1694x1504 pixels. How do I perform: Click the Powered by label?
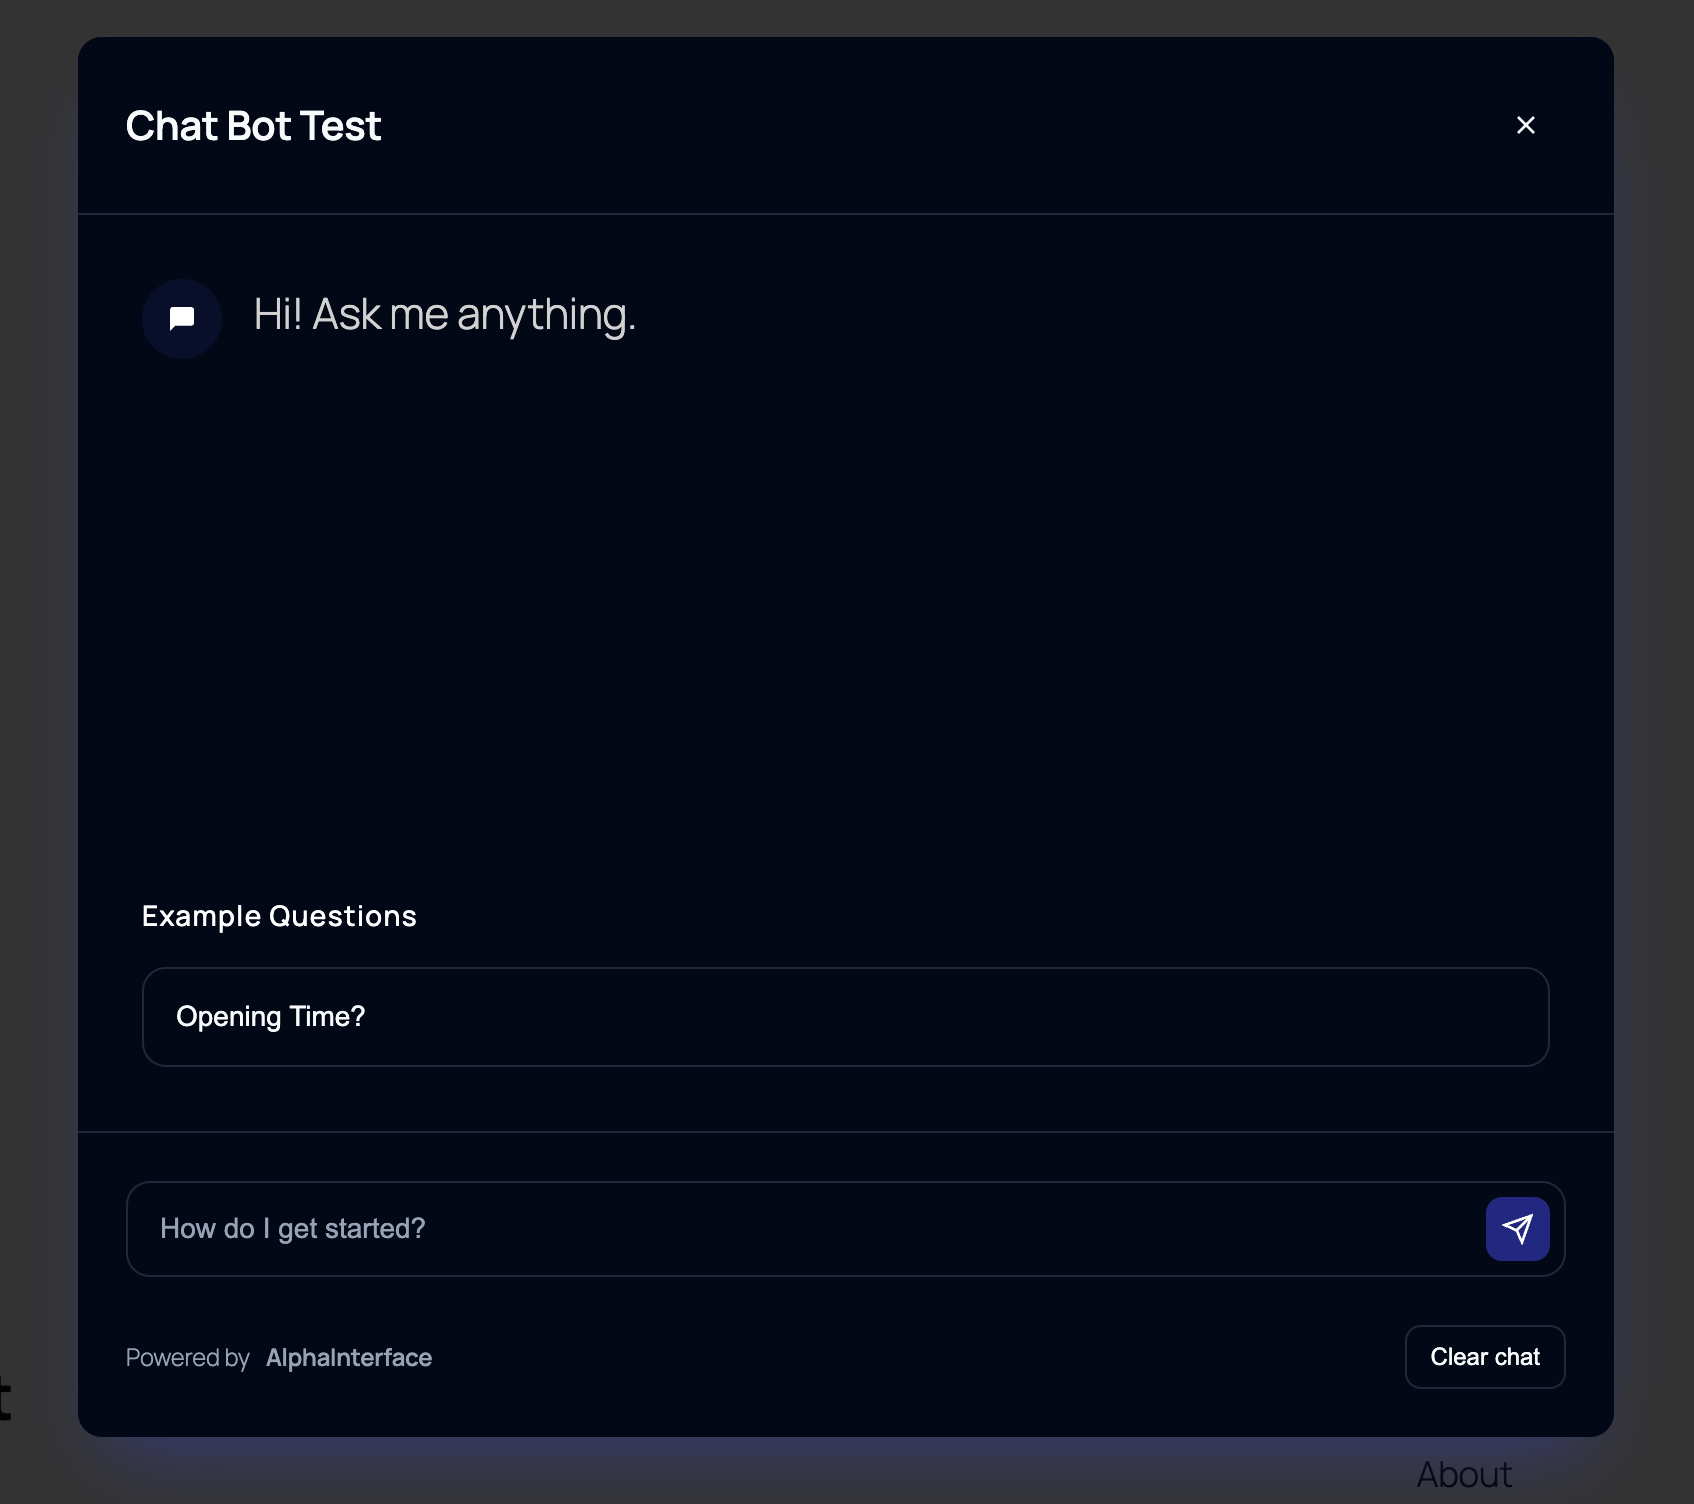pyautogui.click(x=188, y=1358)
